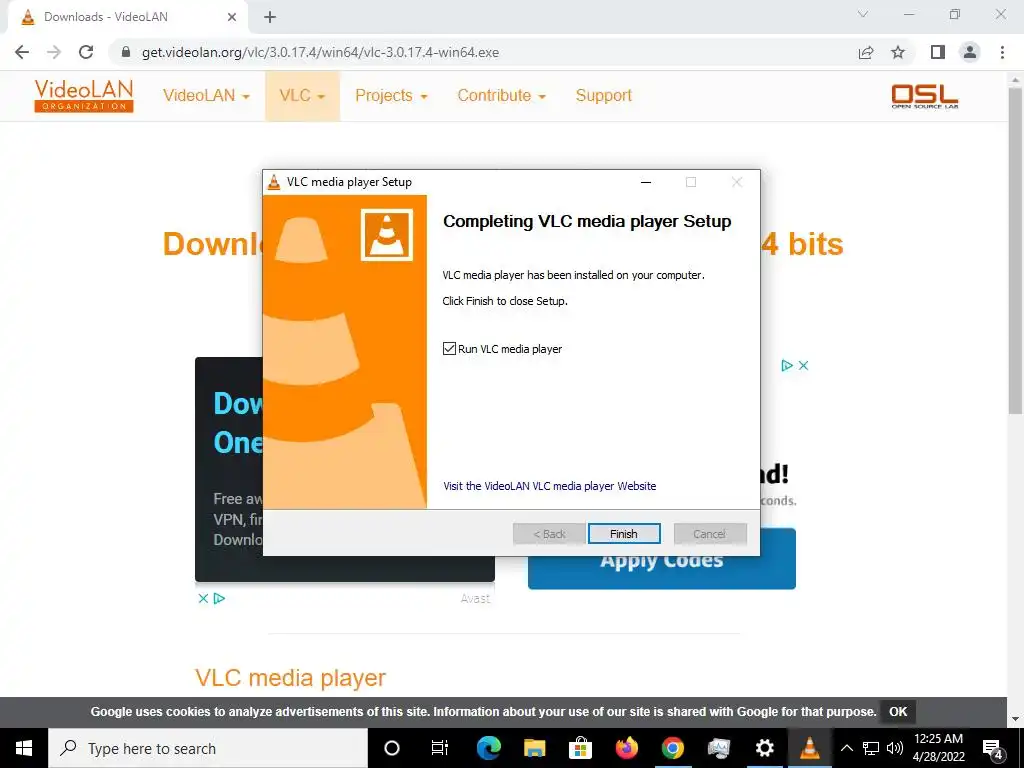Expand the VideoLAN navigation dropdown
This screenshot has height=768, width=1024.
click(206, 96)
